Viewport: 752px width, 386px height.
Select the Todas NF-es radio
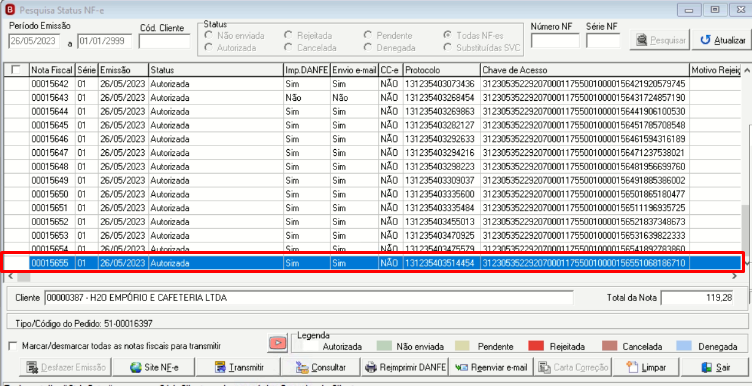pos(447,35)
